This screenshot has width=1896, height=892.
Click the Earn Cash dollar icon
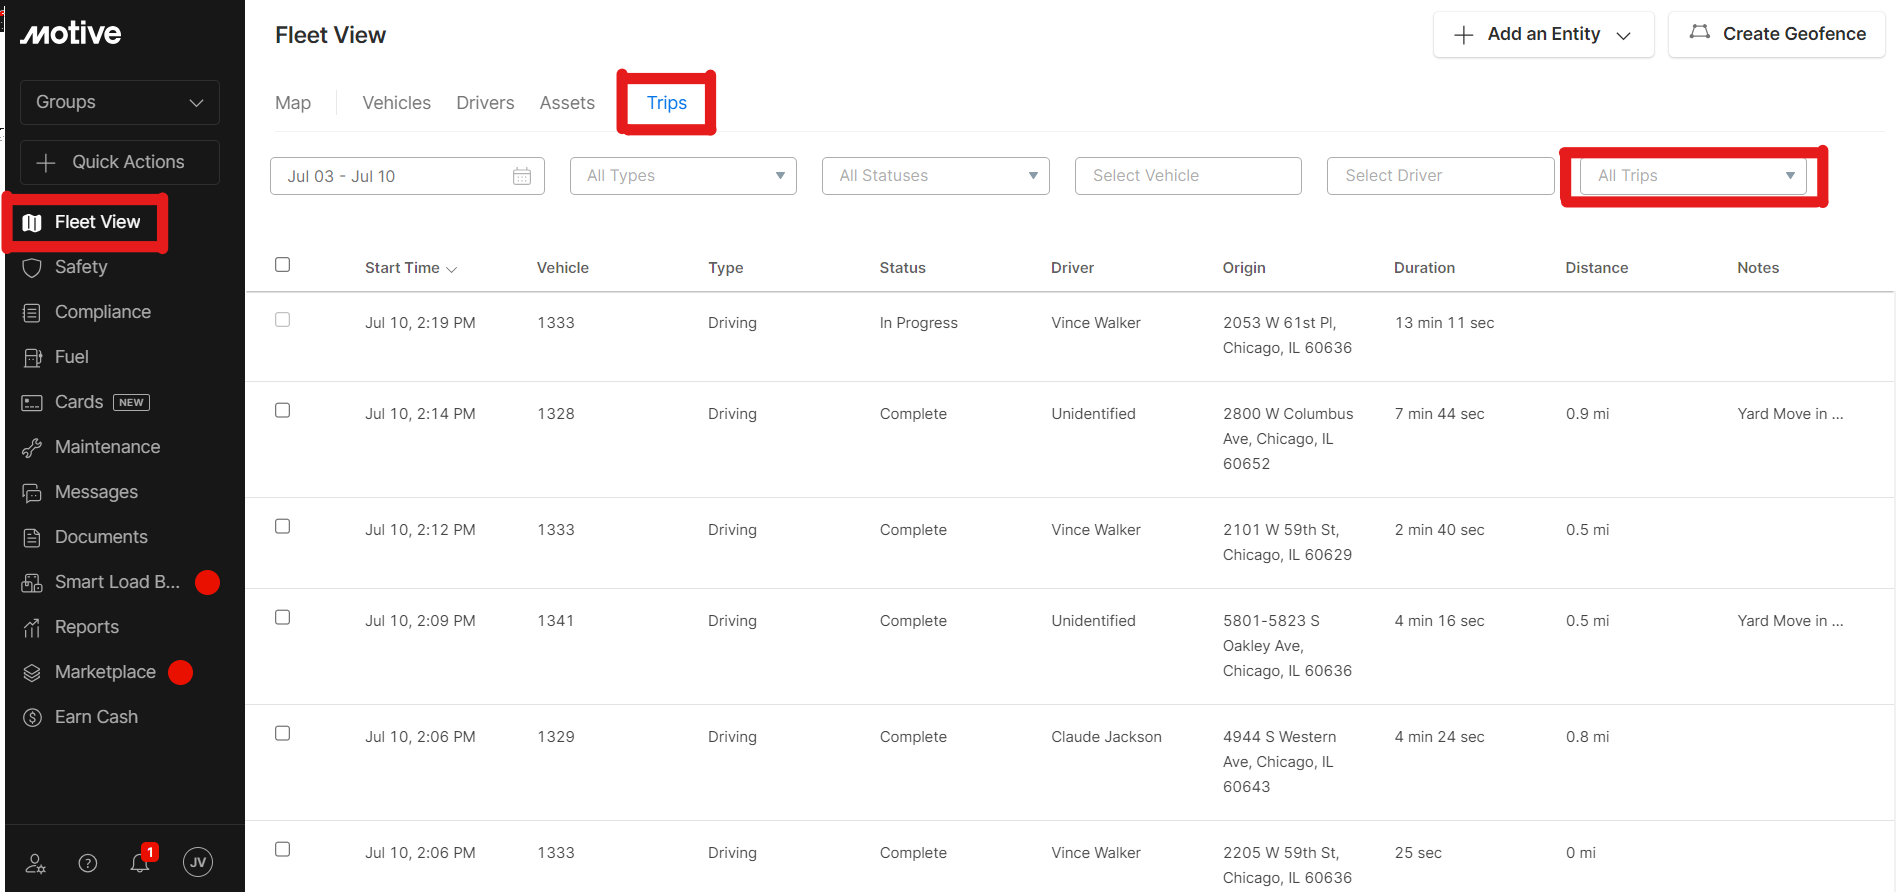tap(32, 718)
